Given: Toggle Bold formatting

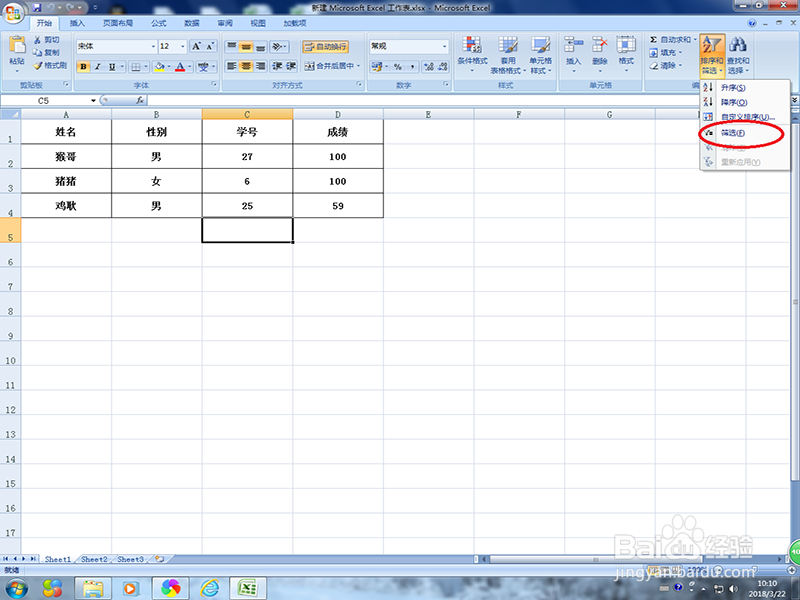Looking at the screenshot, I should coord(83,66).
